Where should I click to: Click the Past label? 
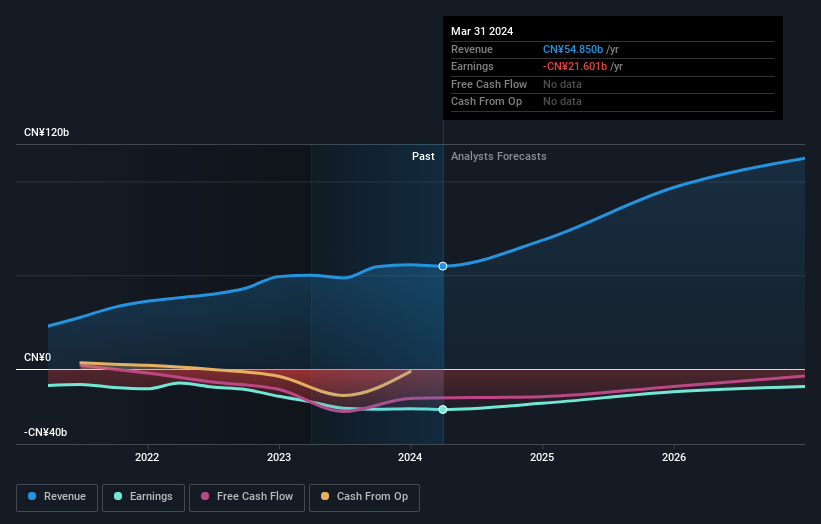click(x=423, y=157)
